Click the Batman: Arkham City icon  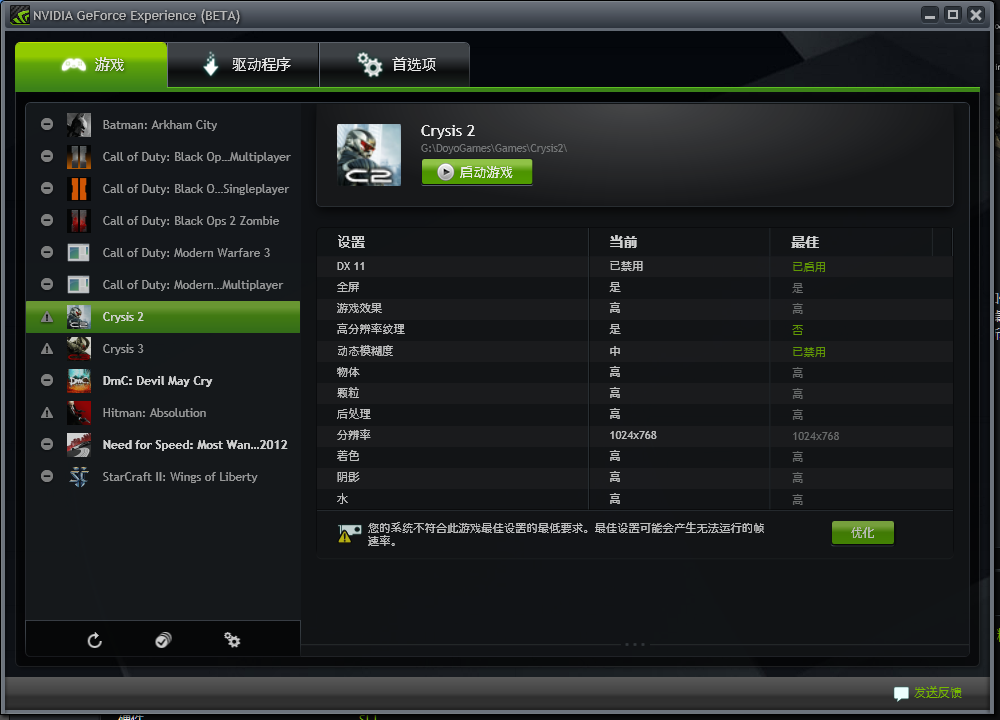pos(79,125)
